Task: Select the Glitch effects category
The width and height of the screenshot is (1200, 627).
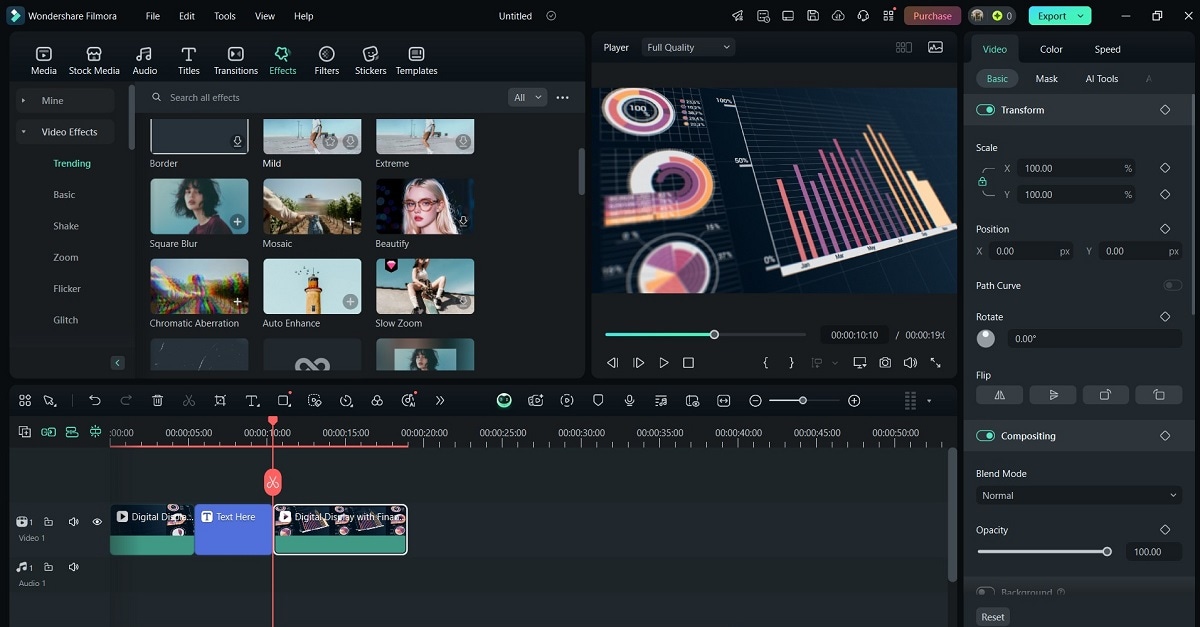Action: point(66,320)
